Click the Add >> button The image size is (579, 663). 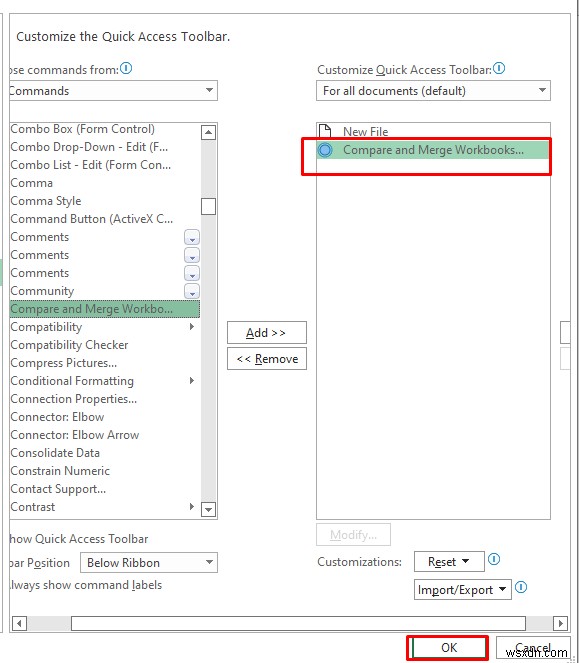coord(266,333)
